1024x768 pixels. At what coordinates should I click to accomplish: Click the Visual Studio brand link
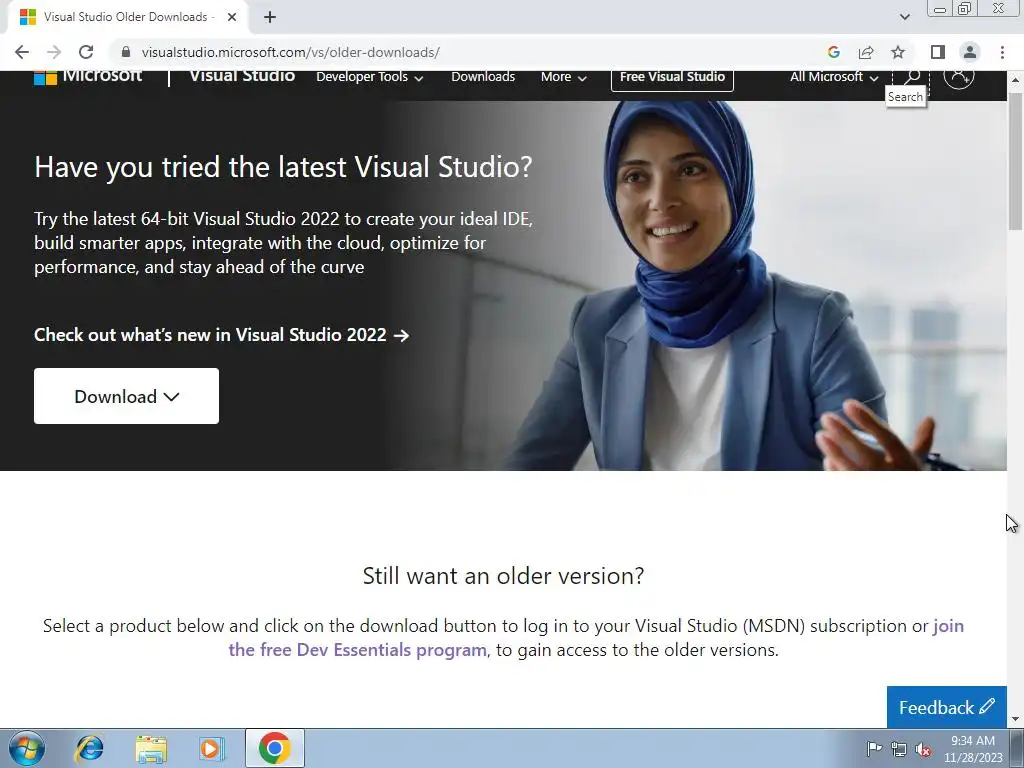242,76
